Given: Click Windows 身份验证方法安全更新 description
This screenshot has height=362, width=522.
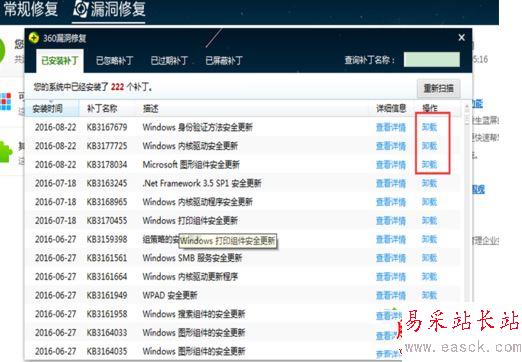Looking at the screenshot, I should point(197,127).
